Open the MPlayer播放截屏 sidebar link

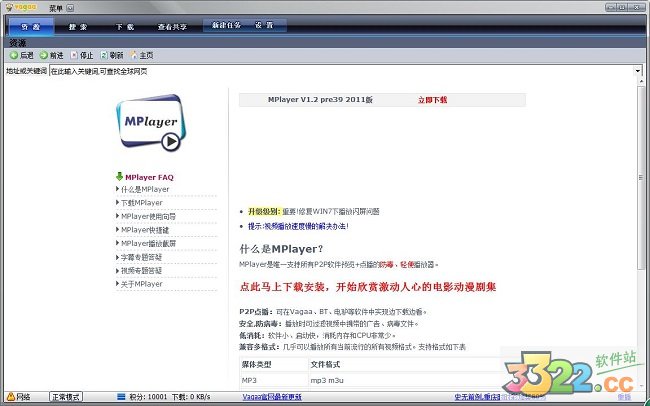(x=148, y=243)
